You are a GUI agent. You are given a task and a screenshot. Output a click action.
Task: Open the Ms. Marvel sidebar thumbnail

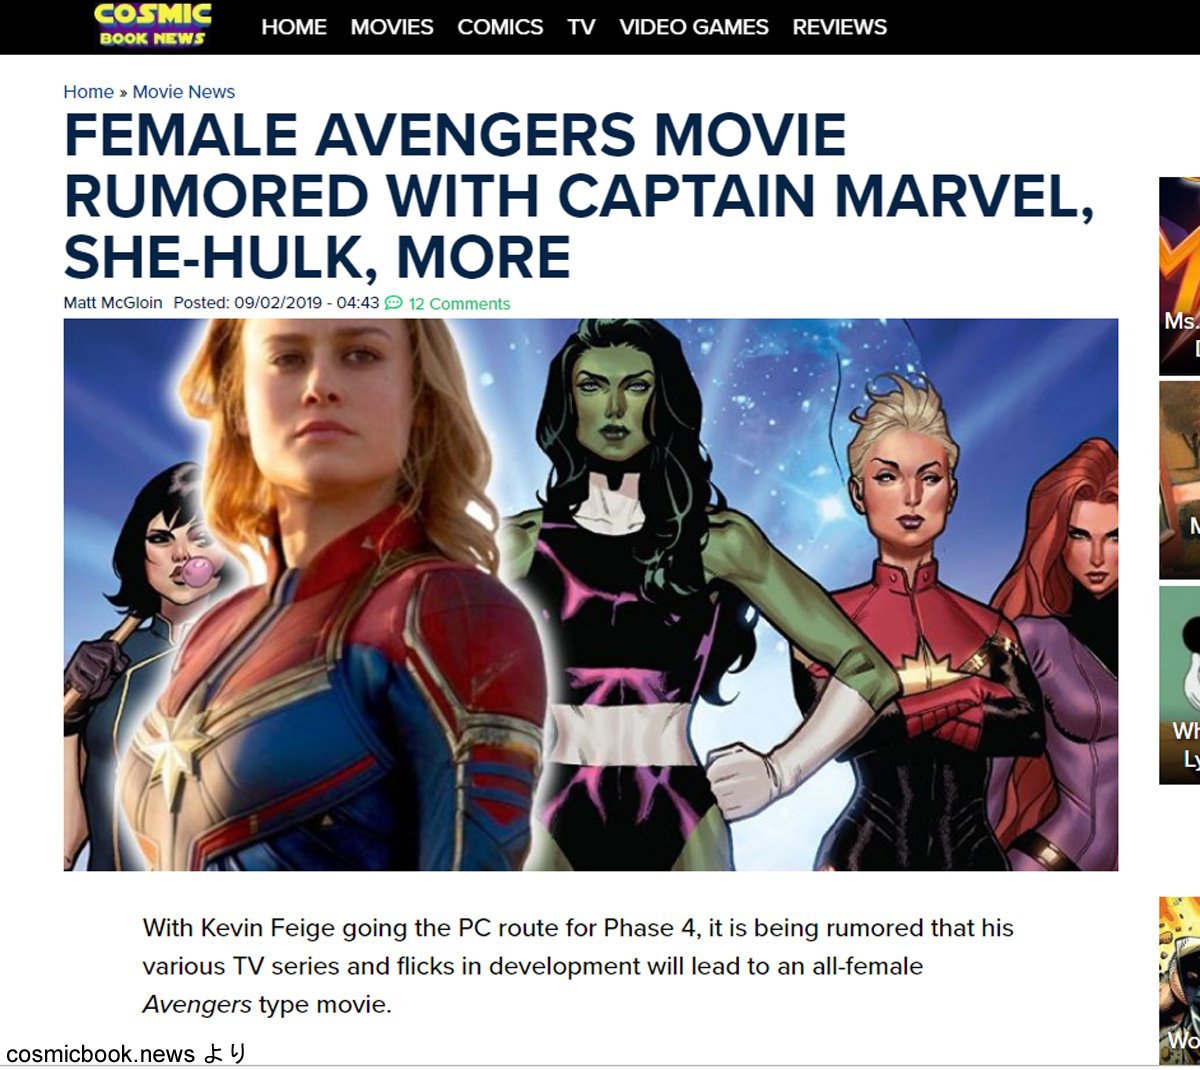point(1180,276)
